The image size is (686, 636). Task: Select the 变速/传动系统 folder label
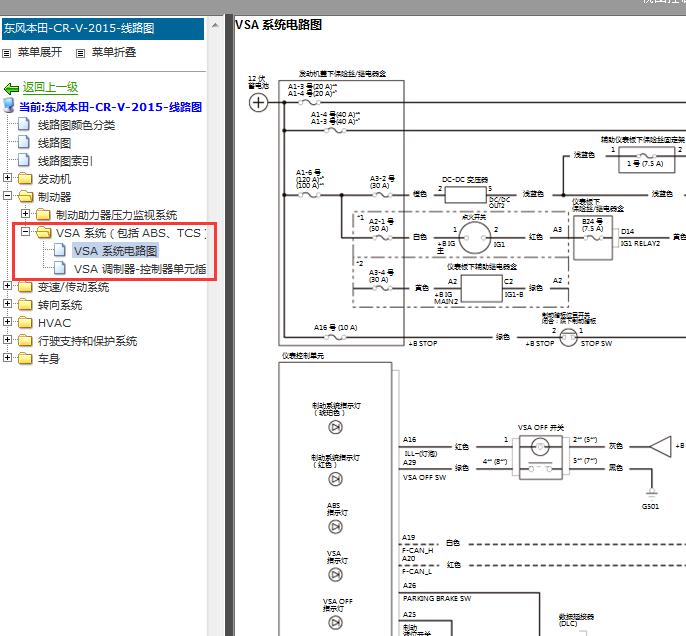point(74,287)
